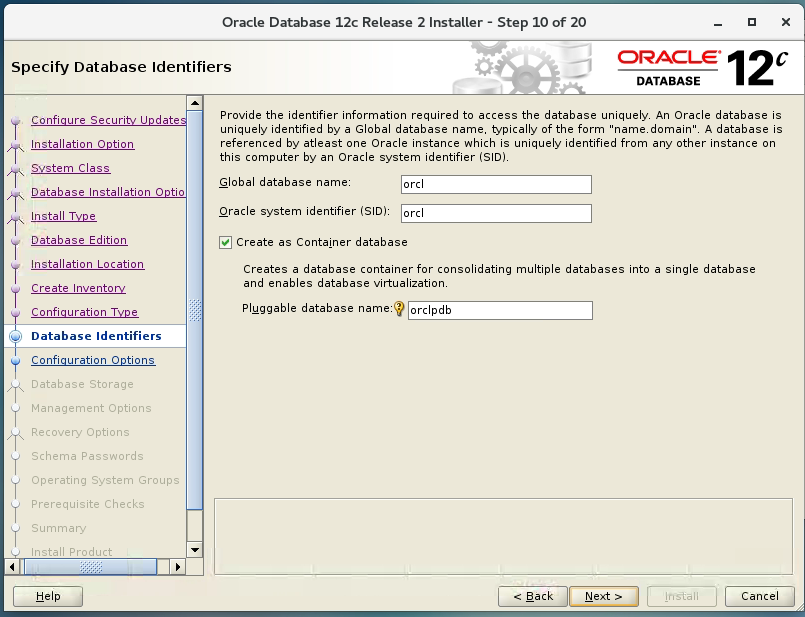Image resolution: width=805 pixels, height=617 pixels.
Task: Click the Configure Security Updates step bullet
Action: [16, 121]
